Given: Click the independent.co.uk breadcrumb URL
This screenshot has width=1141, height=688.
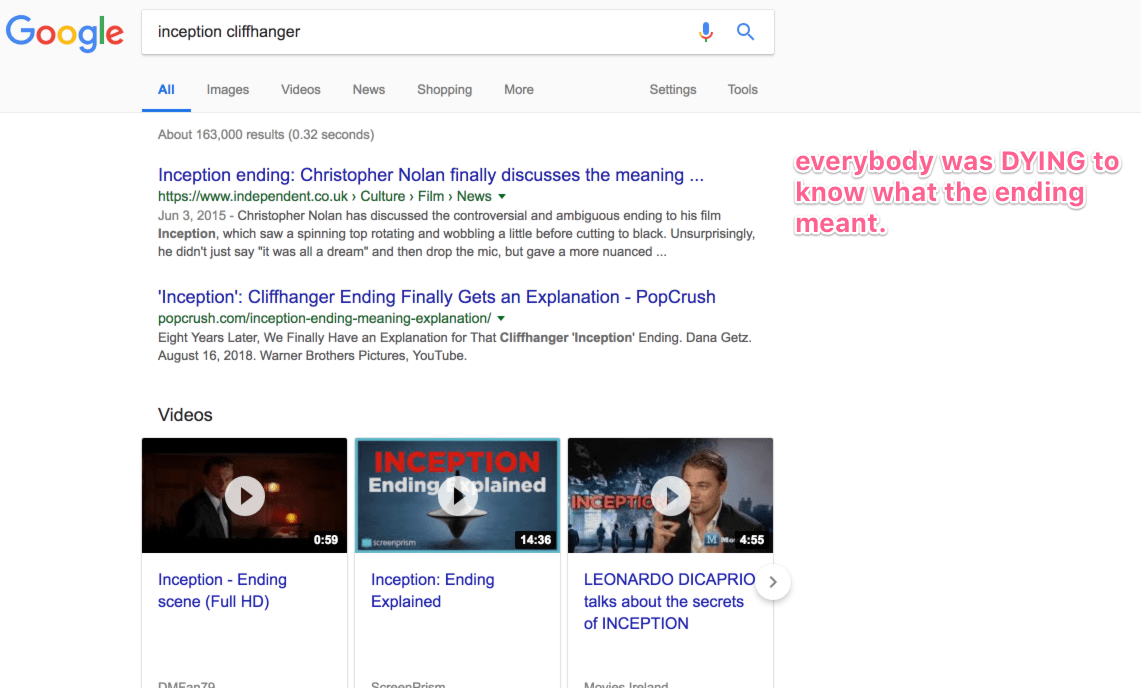Looking at the screenshot, I should pos(325,197).
